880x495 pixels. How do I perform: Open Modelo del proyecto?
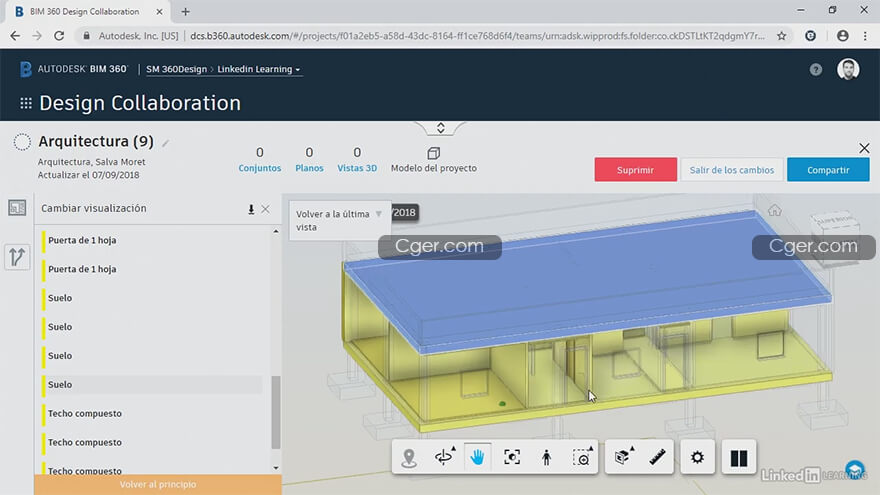pos(433,168)
